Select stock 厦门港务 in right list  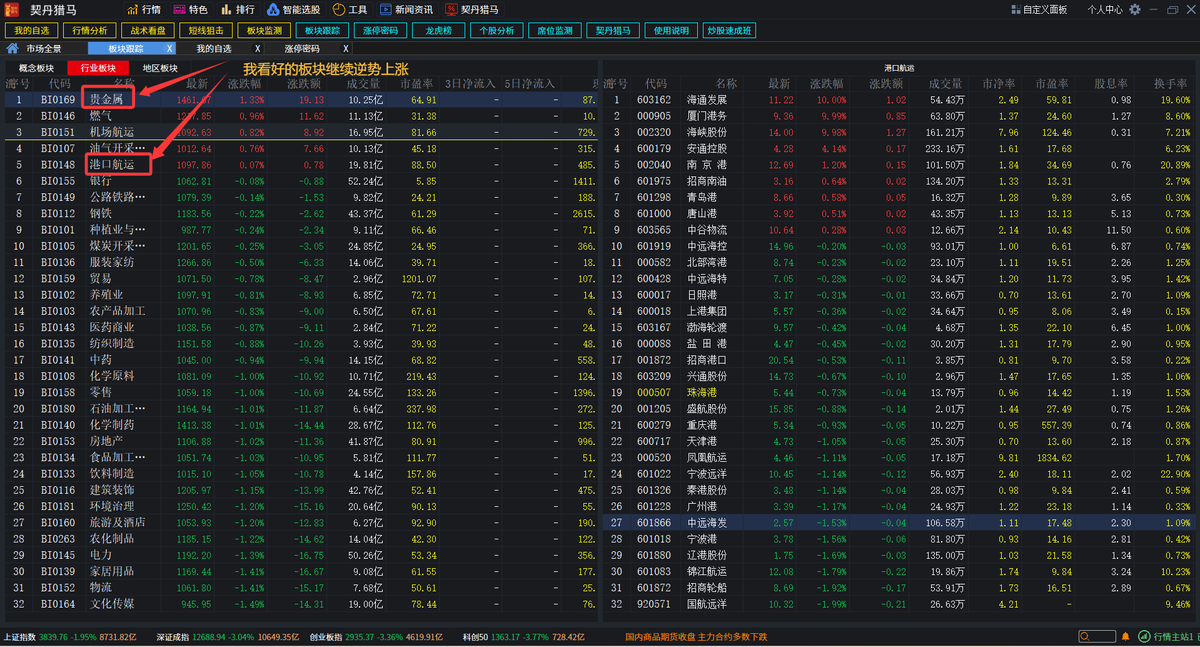[x=900, y=116]
